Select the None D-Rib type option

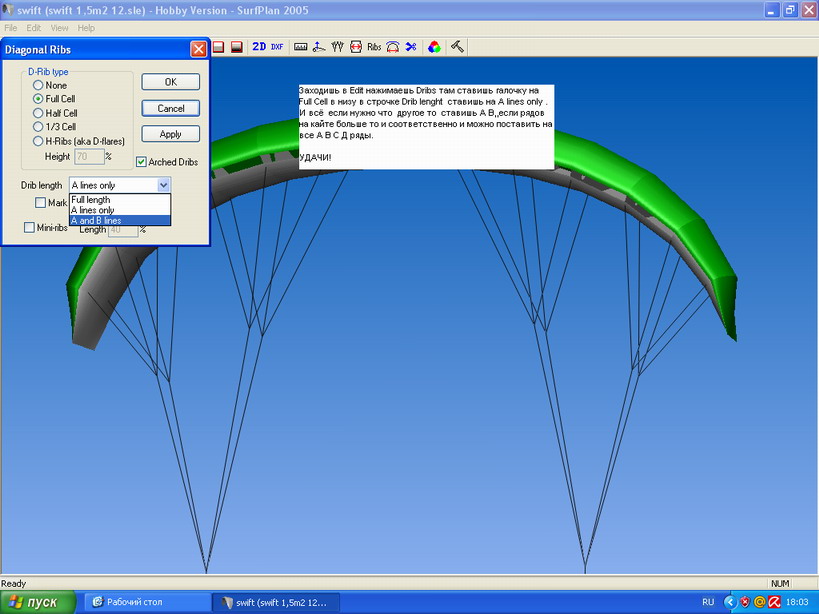(38, 85)
